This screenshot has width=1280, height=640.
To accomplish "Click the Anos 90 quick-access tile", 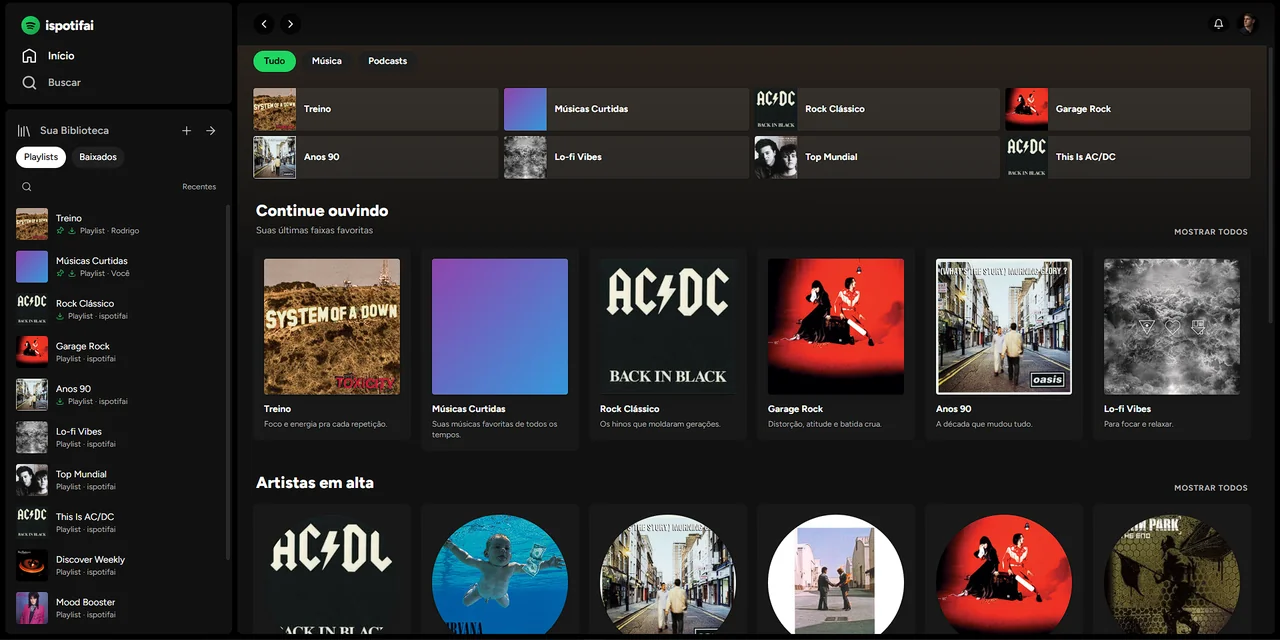I will pyautogui.click(x=375, y=157).
